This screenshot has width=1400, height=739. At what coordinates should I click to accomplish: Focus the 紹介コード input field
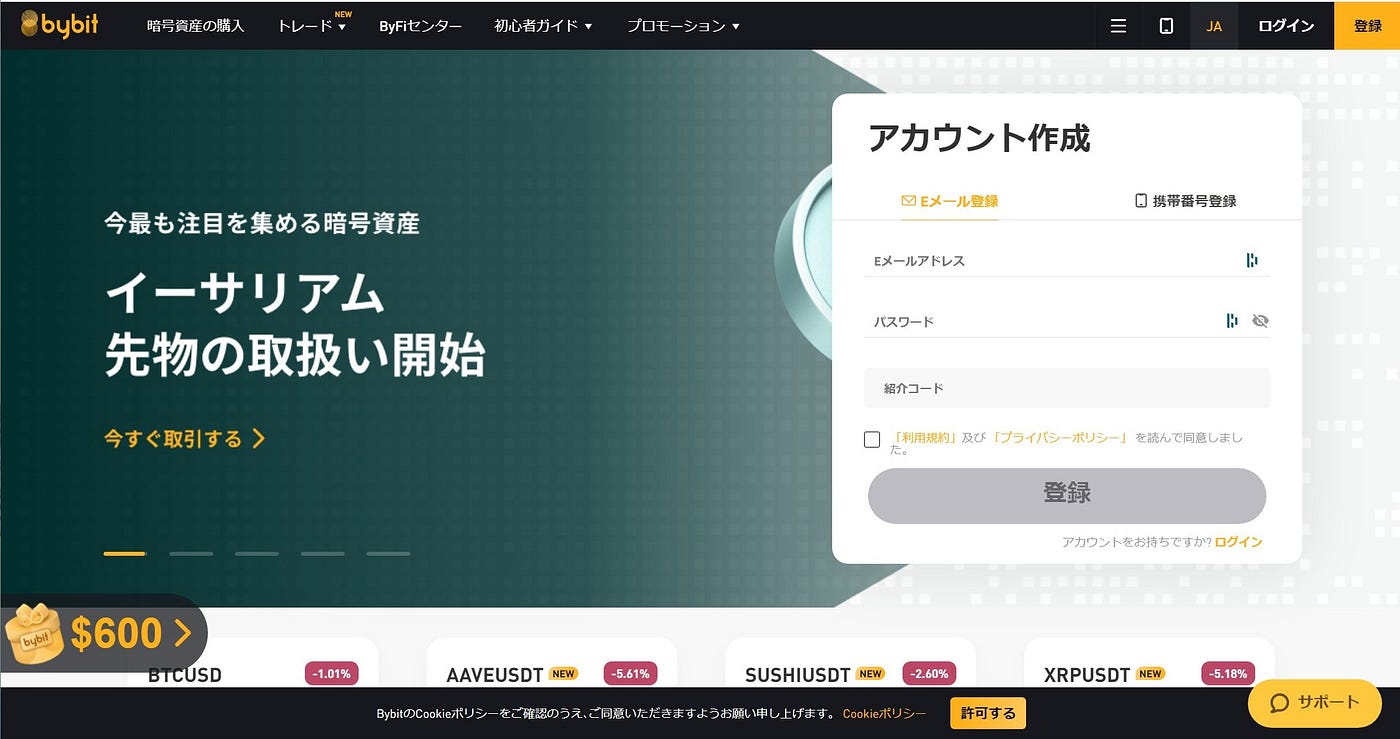tap(1067, 388)
